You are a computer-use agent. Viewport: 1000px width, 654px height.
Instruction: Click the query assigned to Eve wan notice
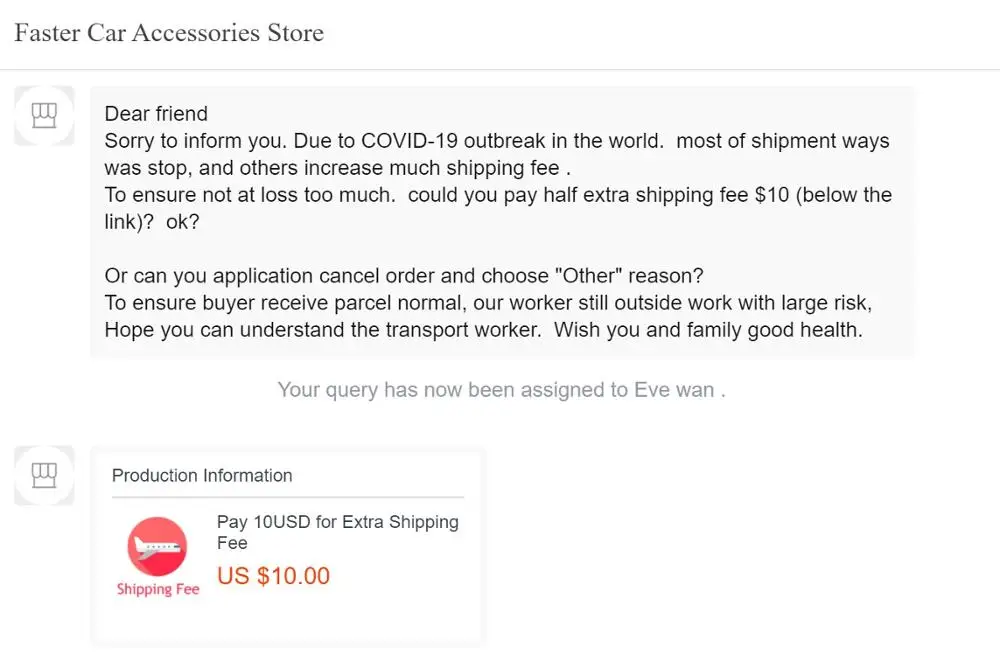pos(500,390)
